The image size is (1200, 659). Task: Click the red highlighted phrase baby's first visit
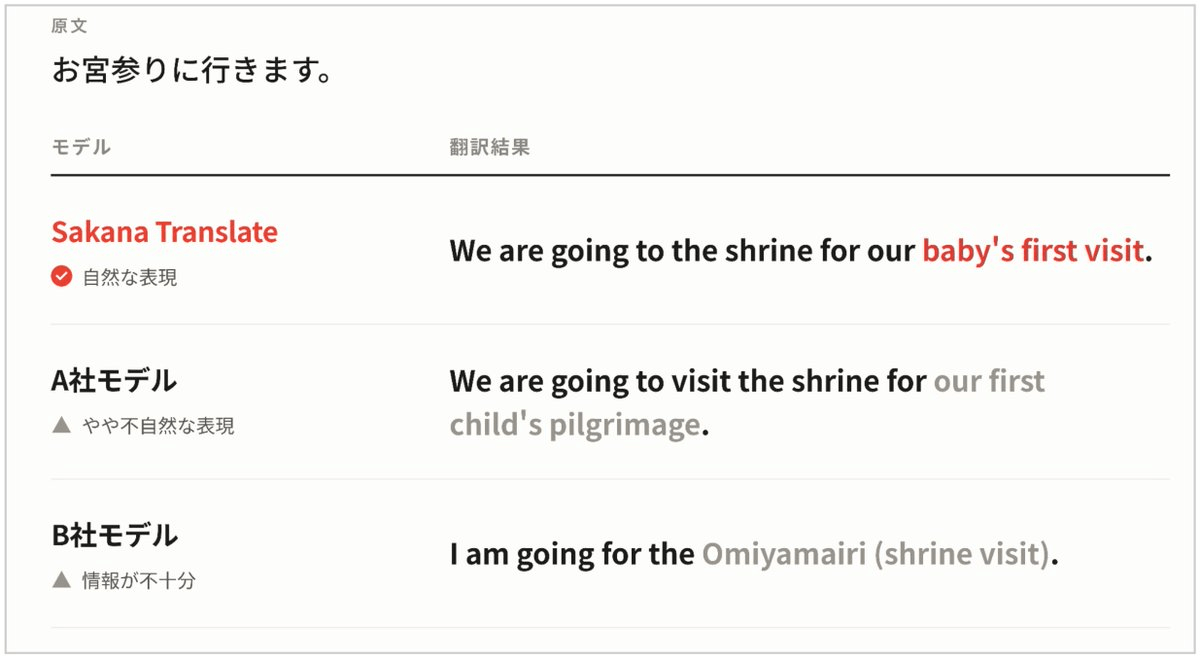[1032, 251]
